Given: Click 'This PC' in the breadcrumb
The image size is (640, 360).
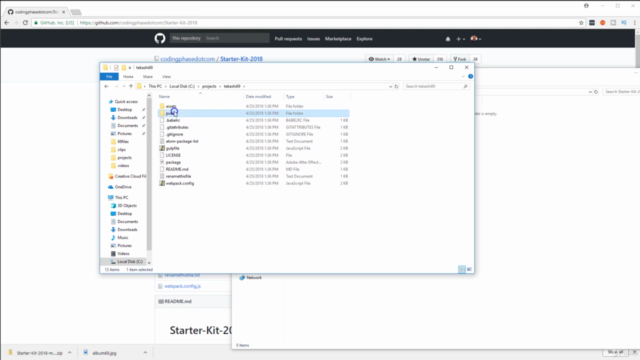Looking at the screenshot, I should coord(155,87).
